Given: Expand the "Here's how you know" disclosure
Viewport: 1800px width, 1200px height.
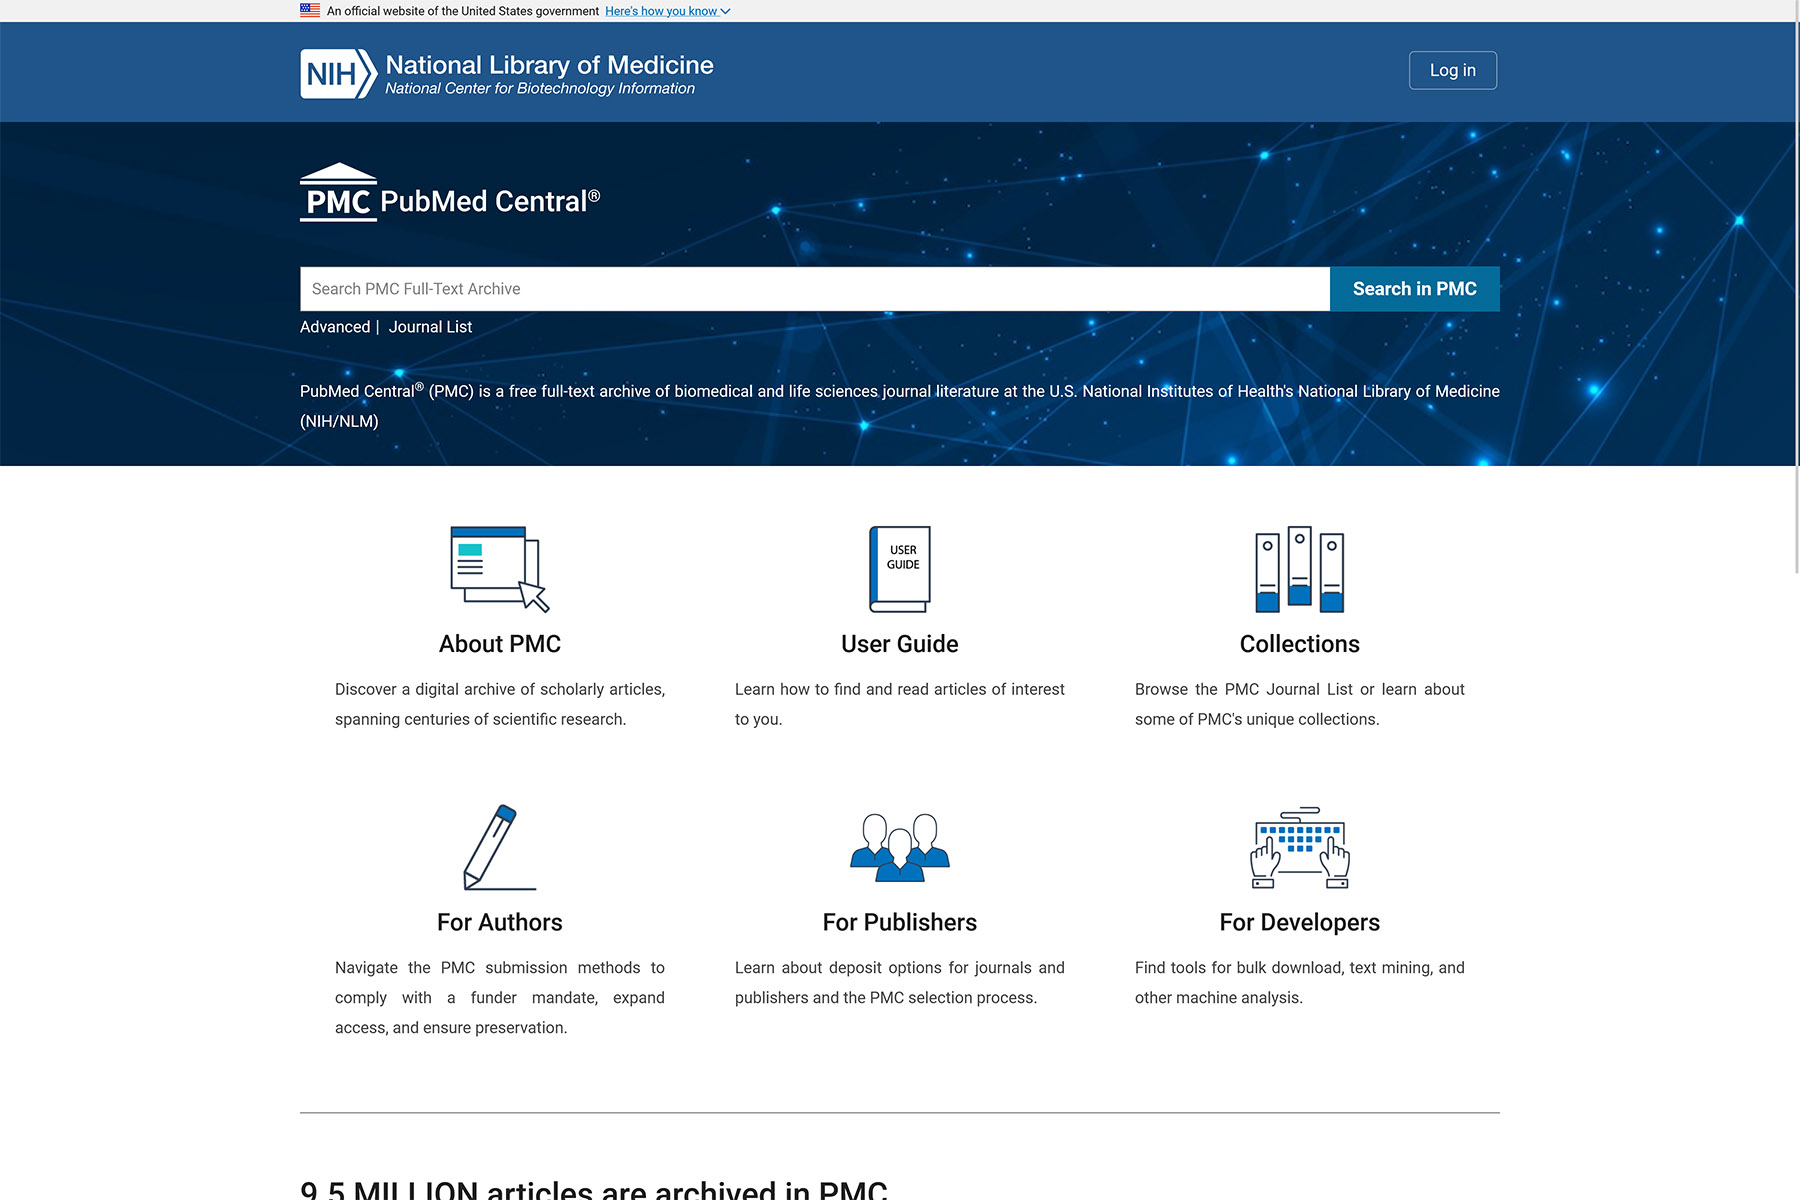Looking at the screenshot, I should pyautogui.click(x=668, y=11).
